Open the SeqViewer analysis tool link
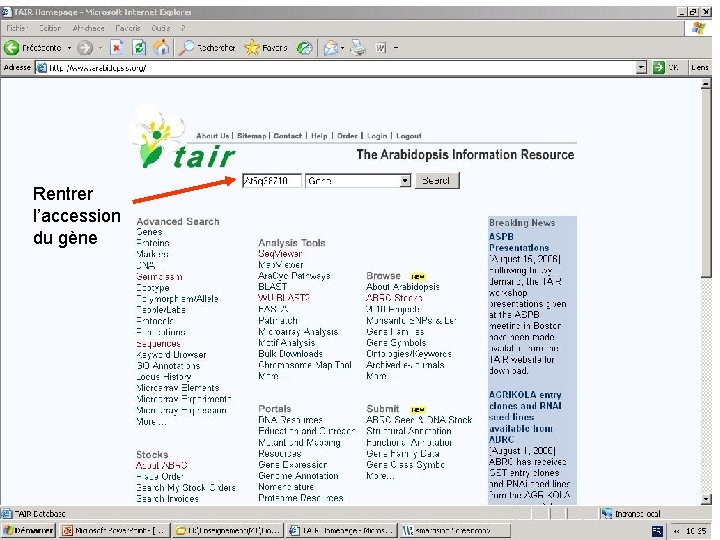The image size is (720, 540). coord(280,253)
